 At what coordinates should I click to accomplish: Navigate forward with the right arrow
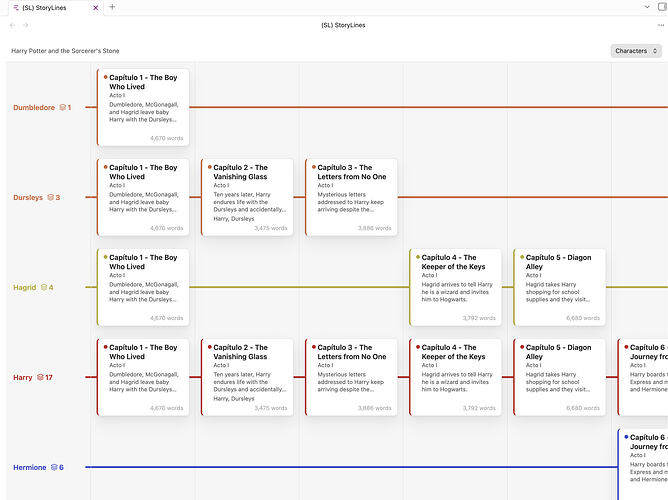pyautogui.click(x=26, y=25)
